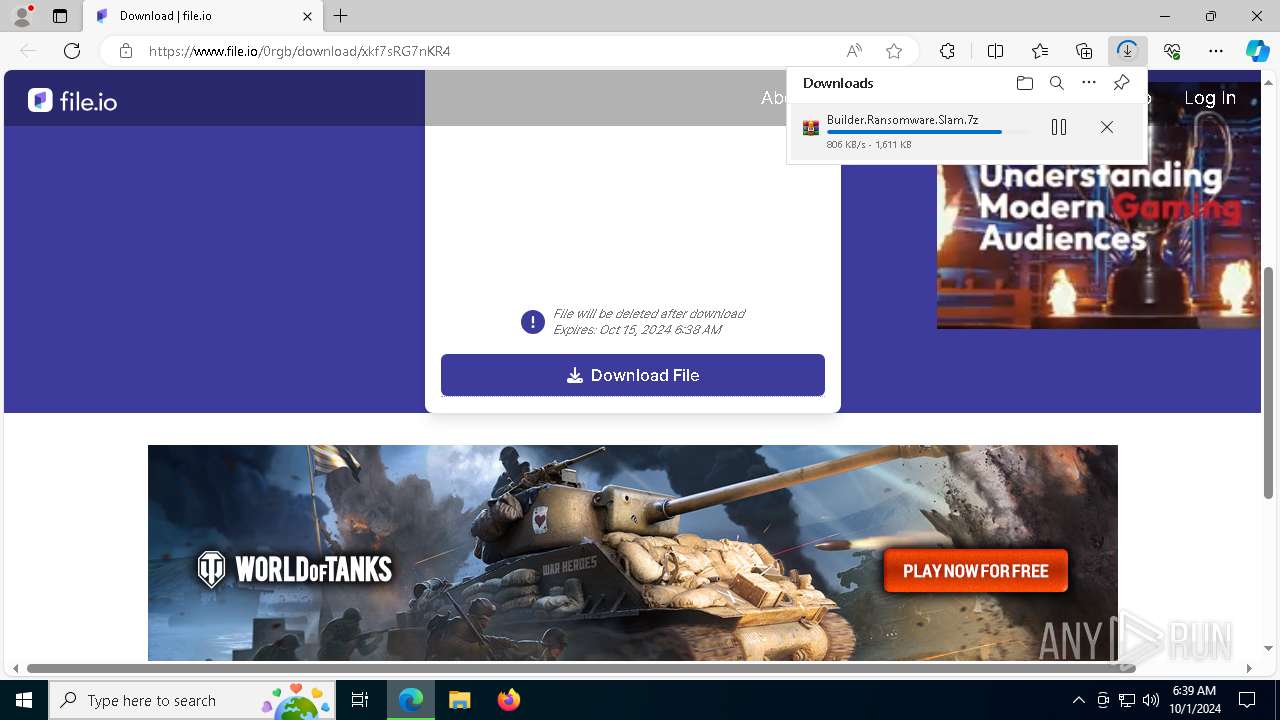1280x720 pixels.
Task: Click the World of Tanks banner
Action: point(633,553)
